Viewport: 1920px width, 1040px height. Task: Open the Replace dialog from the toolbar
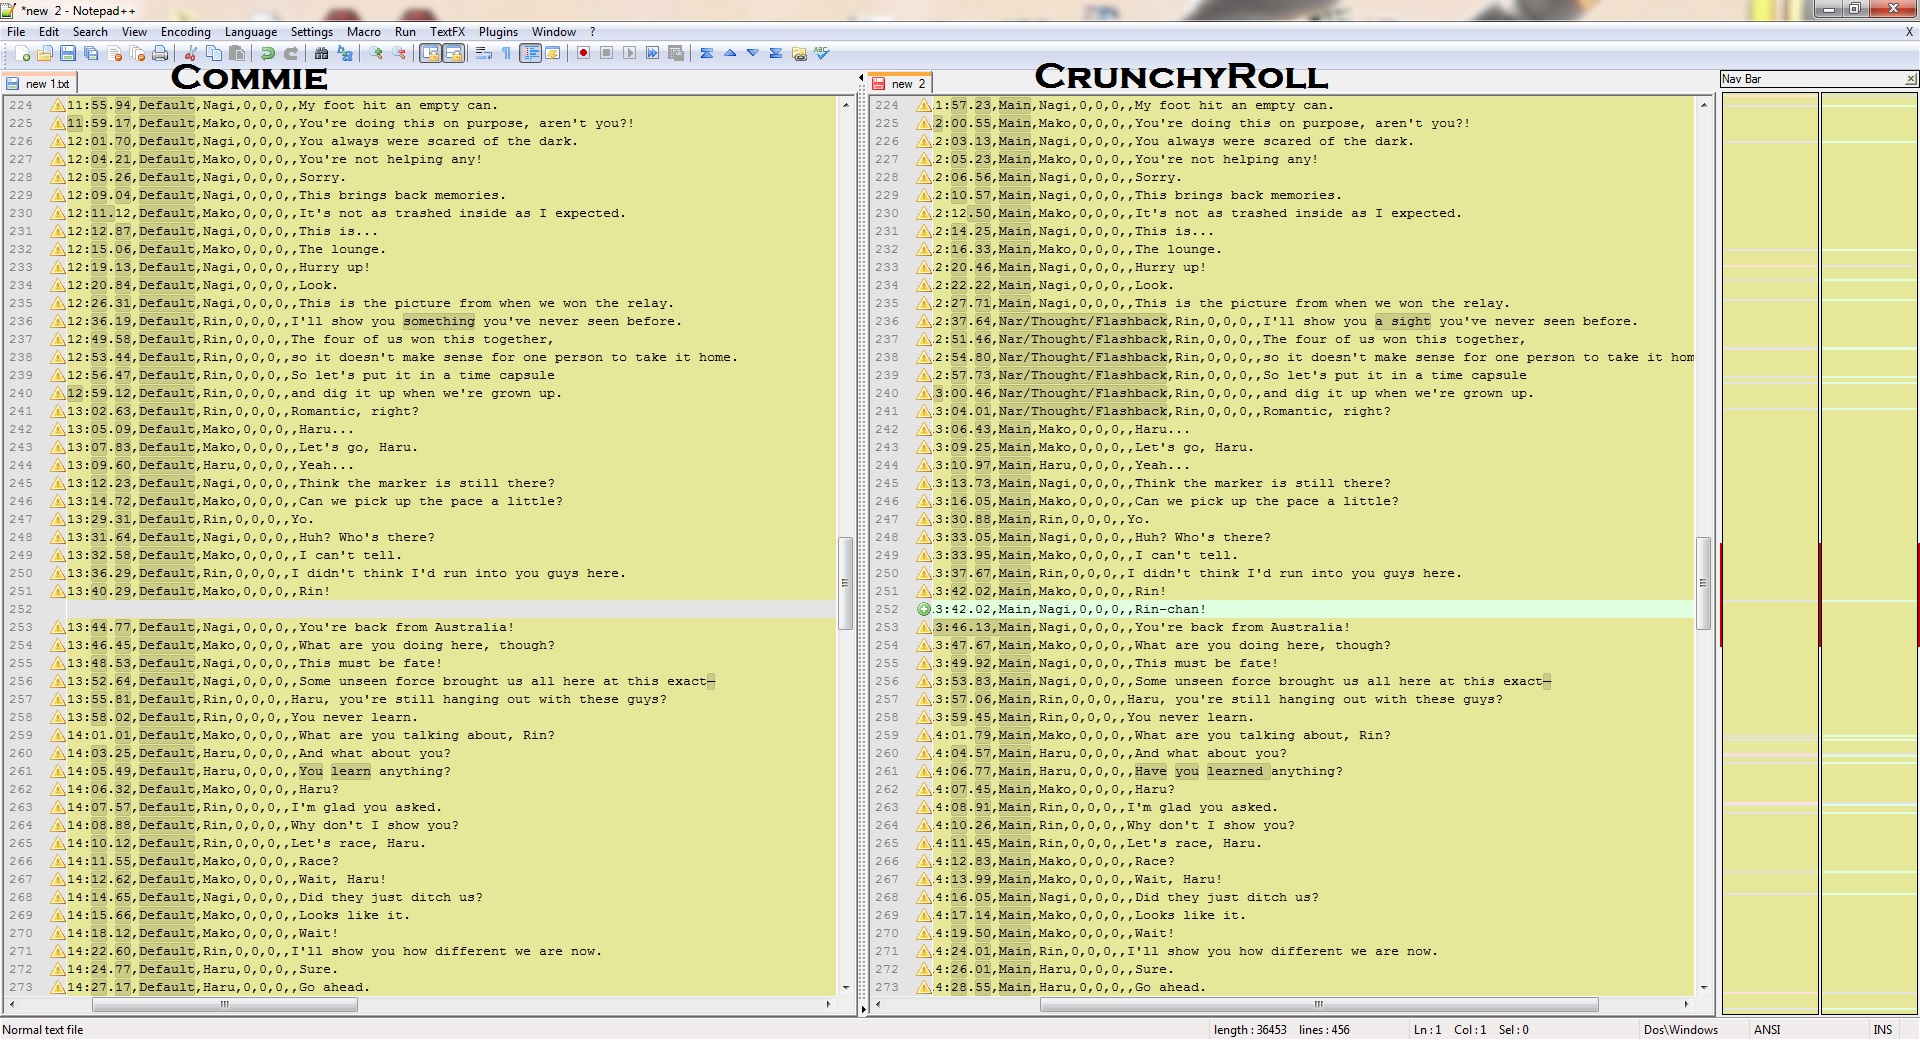[345, 53]
